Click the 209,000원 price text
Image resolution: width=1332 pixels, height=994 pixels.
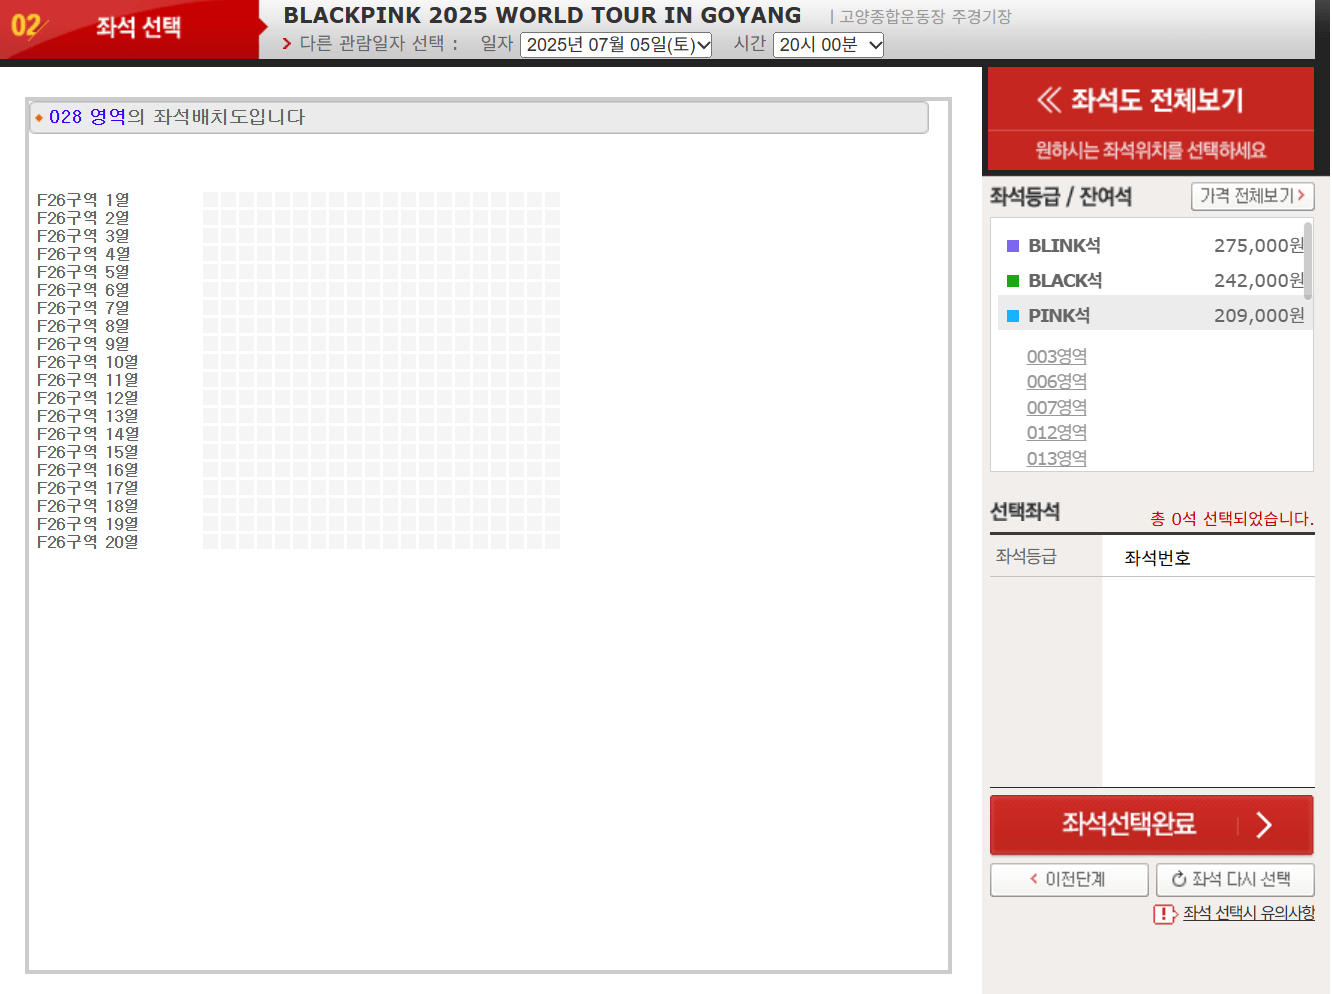pos(1259,316)
